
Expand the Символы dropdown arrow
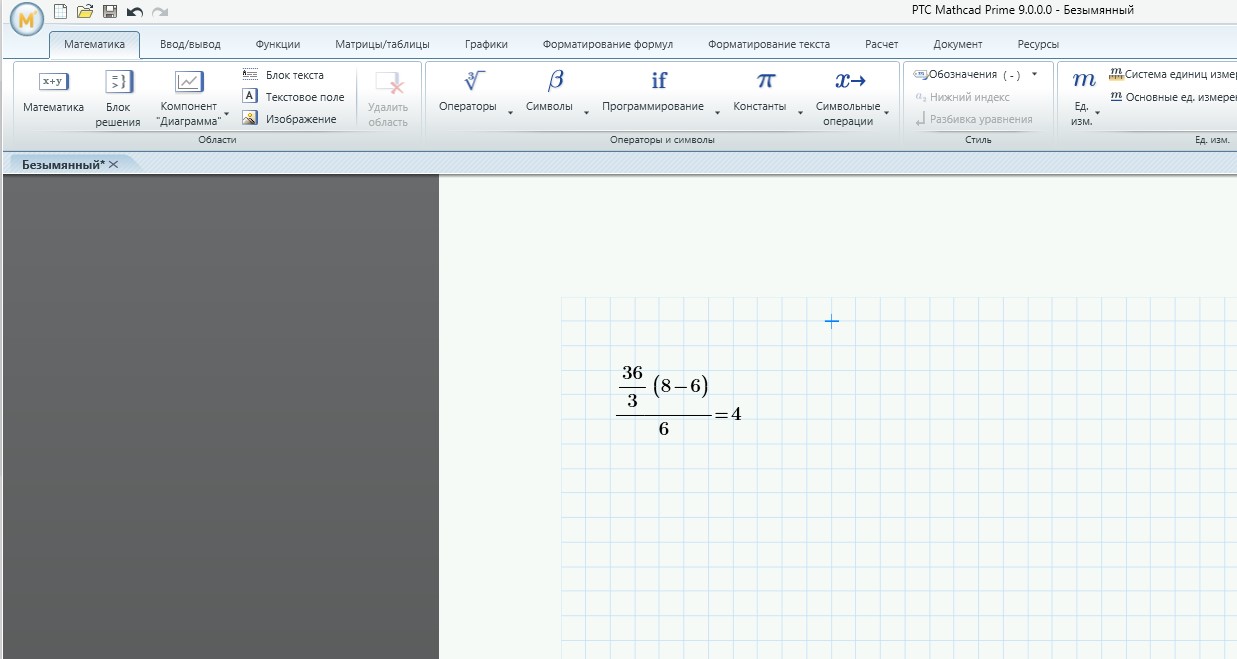click(x=586, y=114)
